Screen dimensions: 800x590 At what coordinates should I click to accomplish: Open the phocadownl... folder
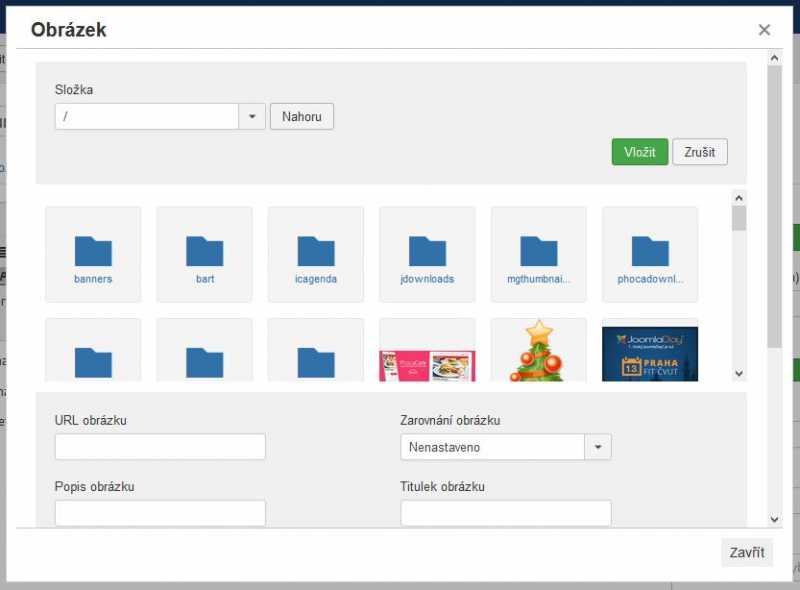point(650,254)
